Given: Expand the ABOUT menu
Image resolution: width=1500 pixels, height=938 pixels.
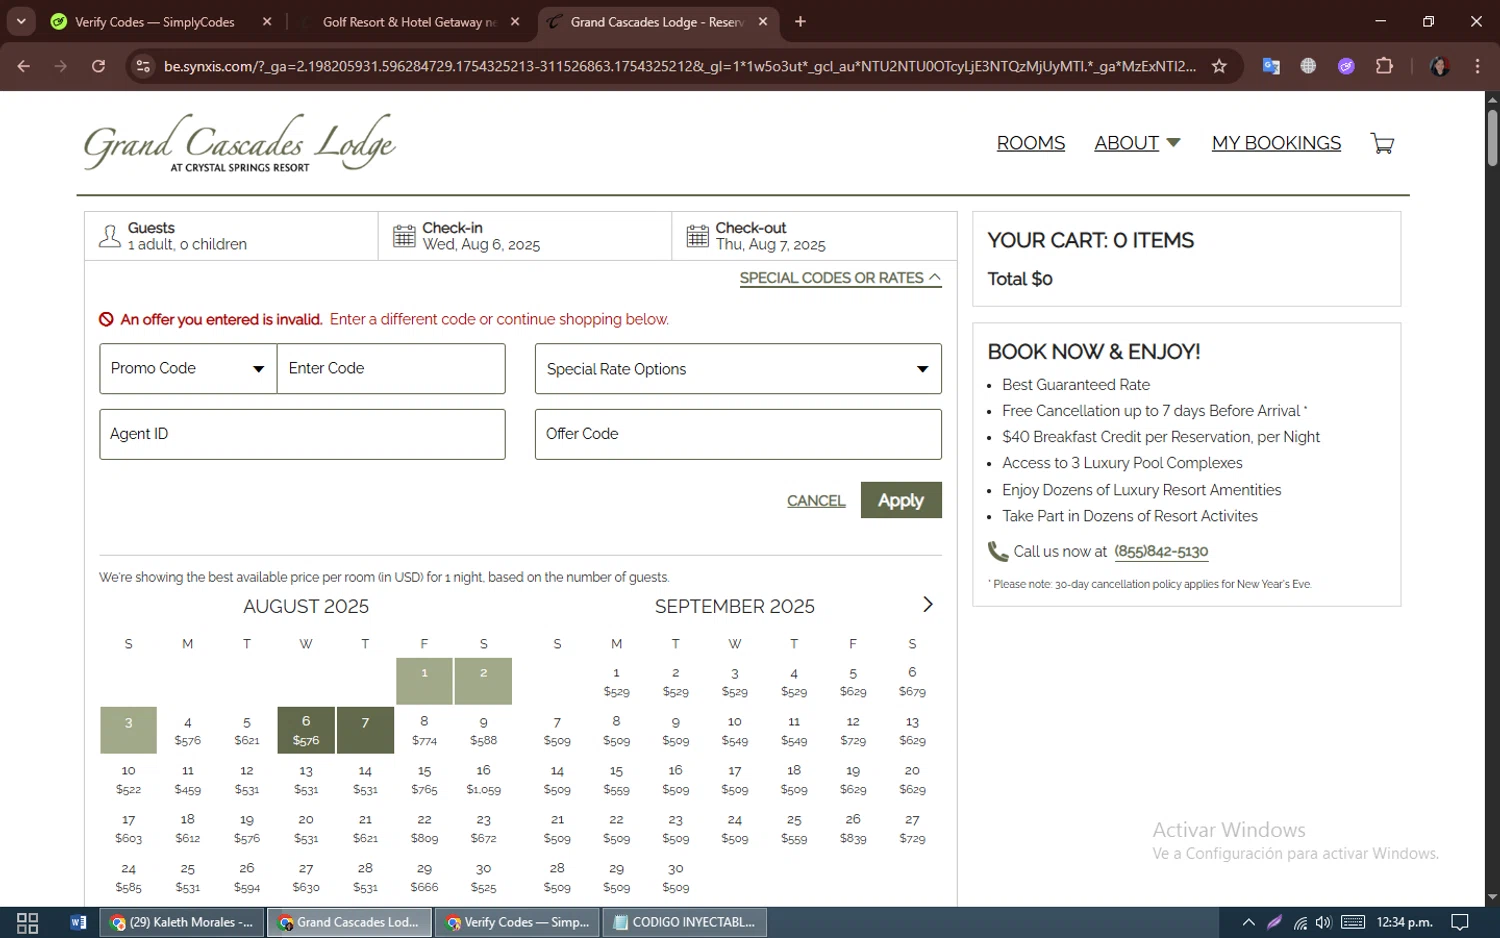Looking at the screenshot, I should (1137, 143).
